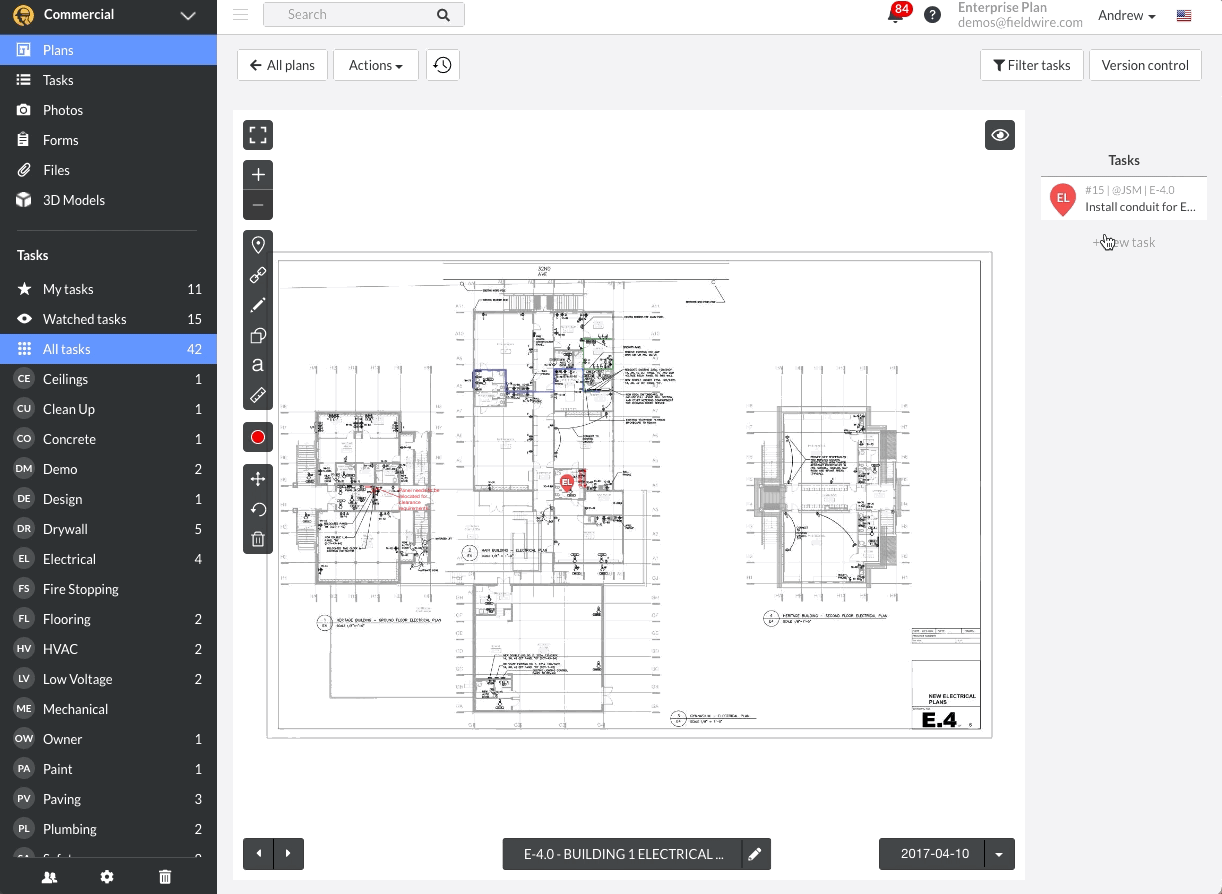Select the text annotation tool

click(258, 365)
